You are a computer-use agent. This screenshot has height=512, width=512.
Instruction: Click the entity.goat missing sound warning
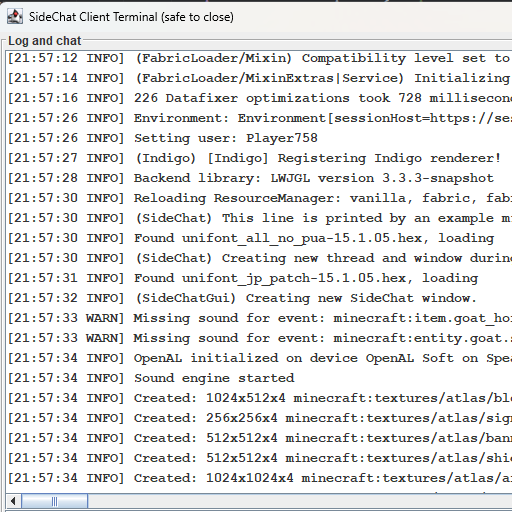260,338
